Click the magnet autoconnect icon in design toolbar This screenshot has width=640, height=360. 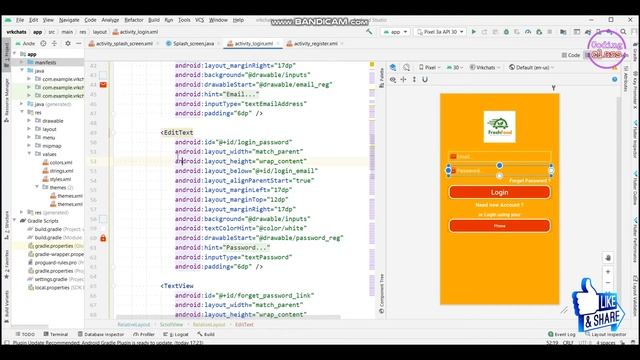coord(425,80)
